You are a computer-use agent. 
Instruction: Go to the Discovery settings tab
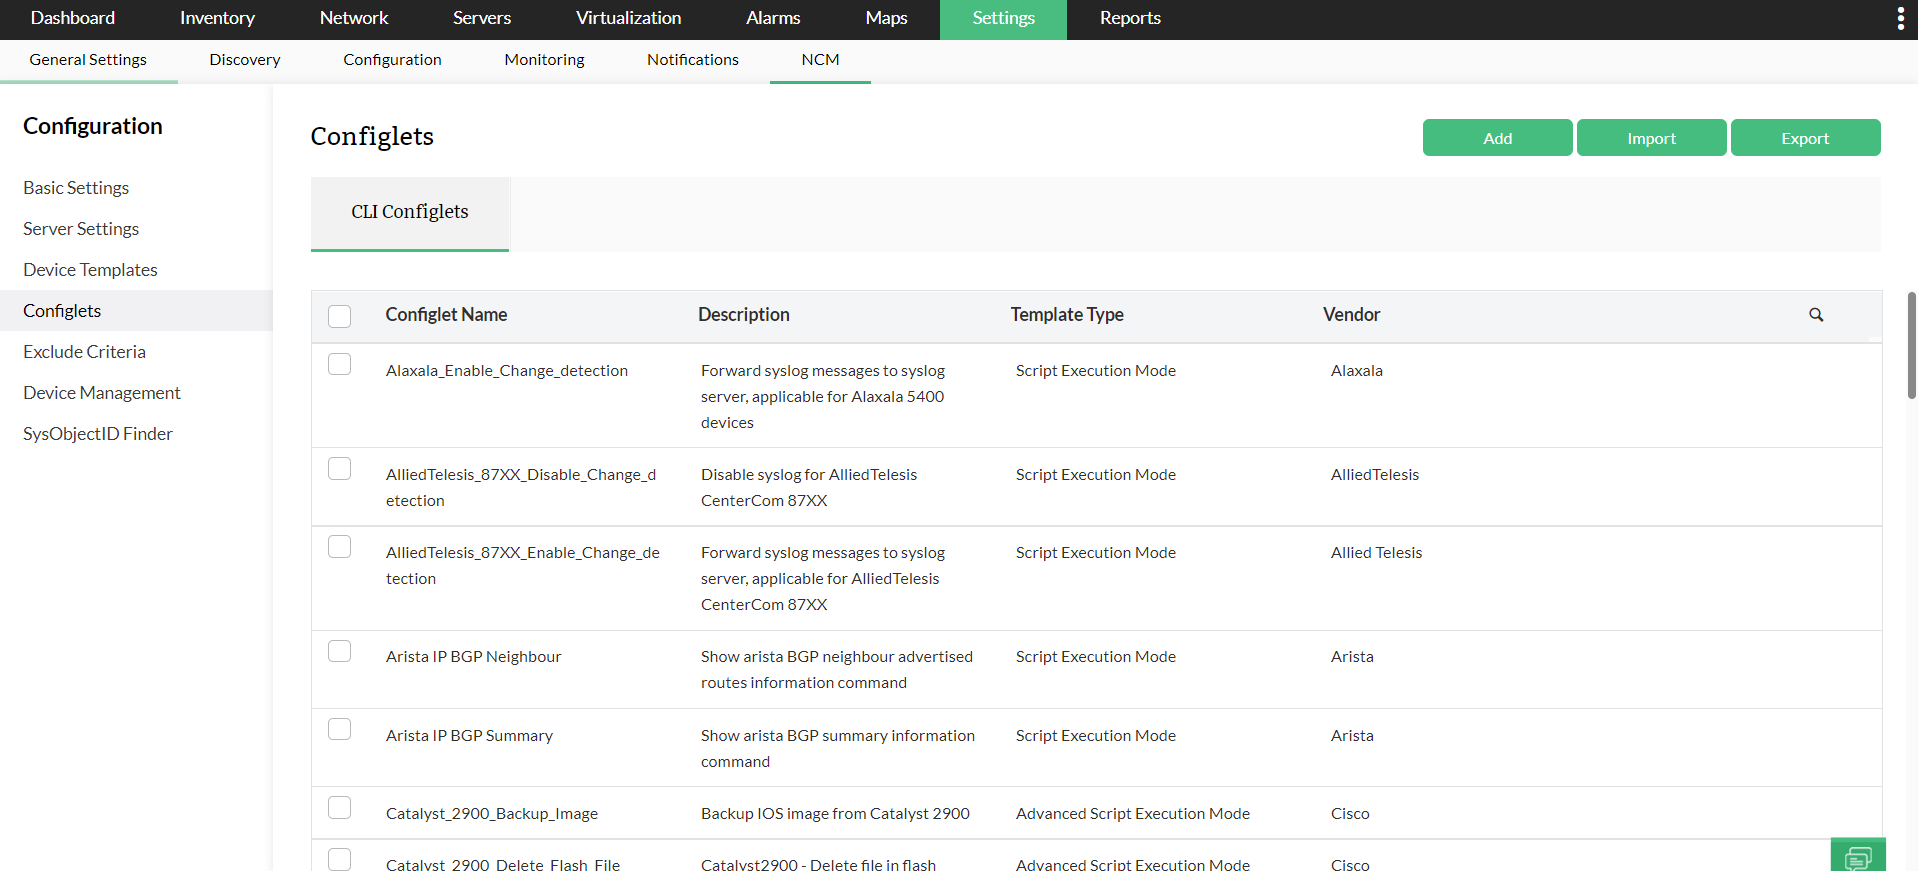point(244,60)
